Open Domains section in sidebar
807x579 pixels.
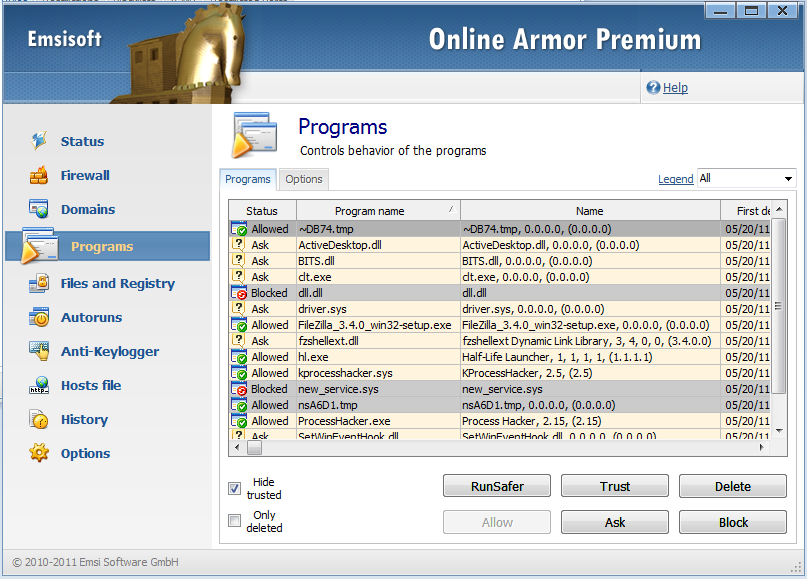(88, 209)
